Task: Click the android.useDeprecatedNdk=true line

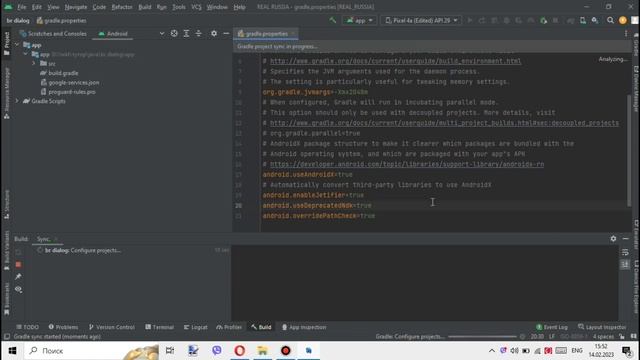Action: [x=317, y=205]
